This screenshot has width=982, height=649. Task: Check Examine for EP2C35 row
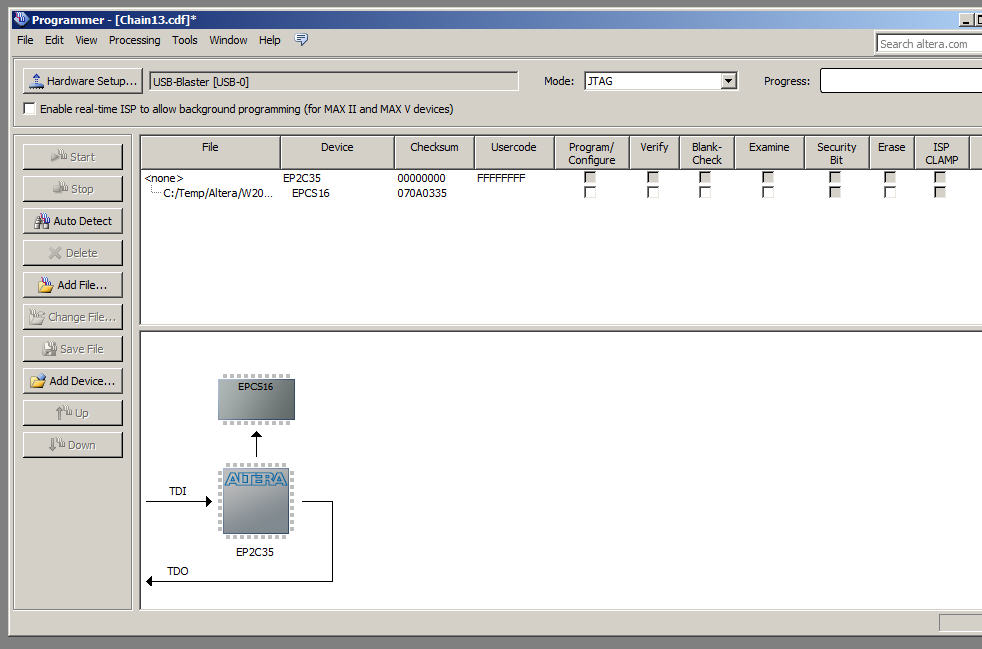768,177
